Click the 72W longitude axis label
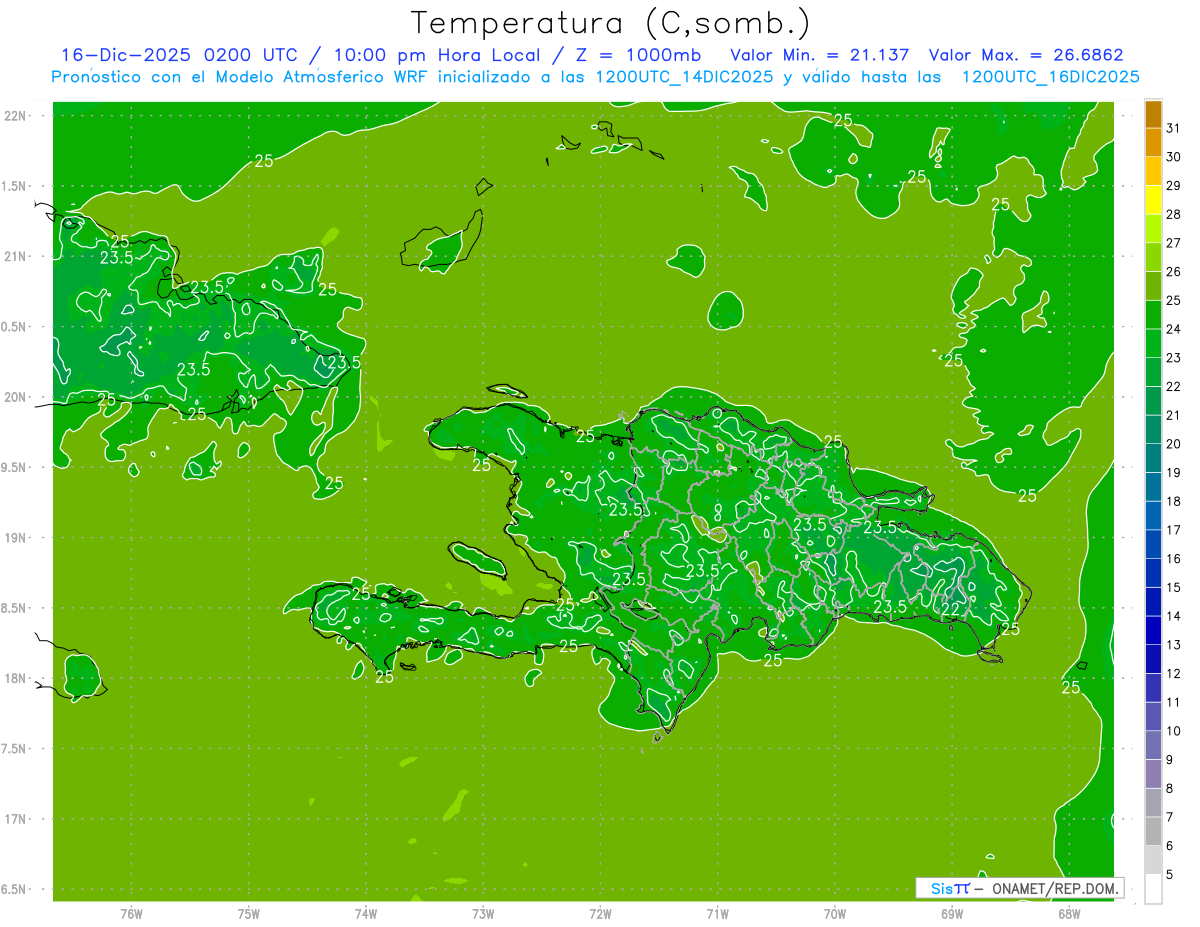Screen dimensions: 1200x927 [x=600, y=913]
